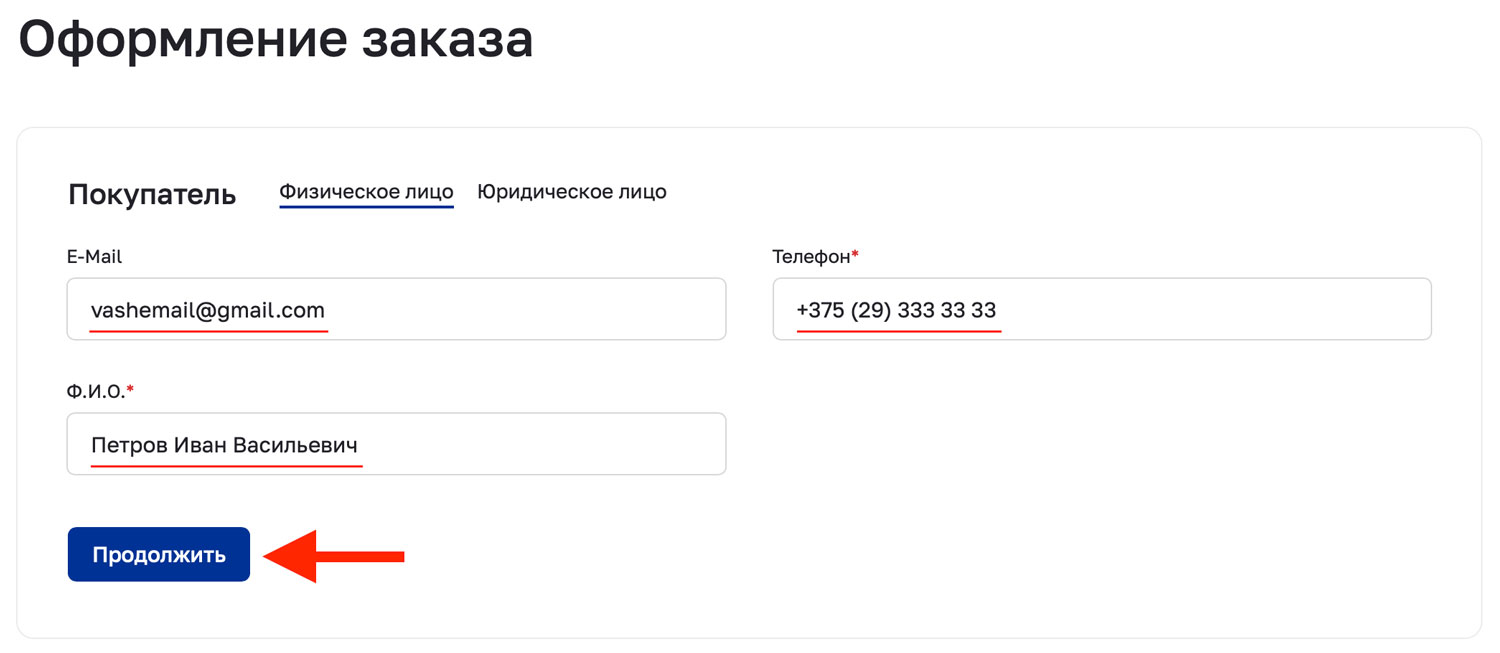Click the name Петров Иван Васильевич

224,445
